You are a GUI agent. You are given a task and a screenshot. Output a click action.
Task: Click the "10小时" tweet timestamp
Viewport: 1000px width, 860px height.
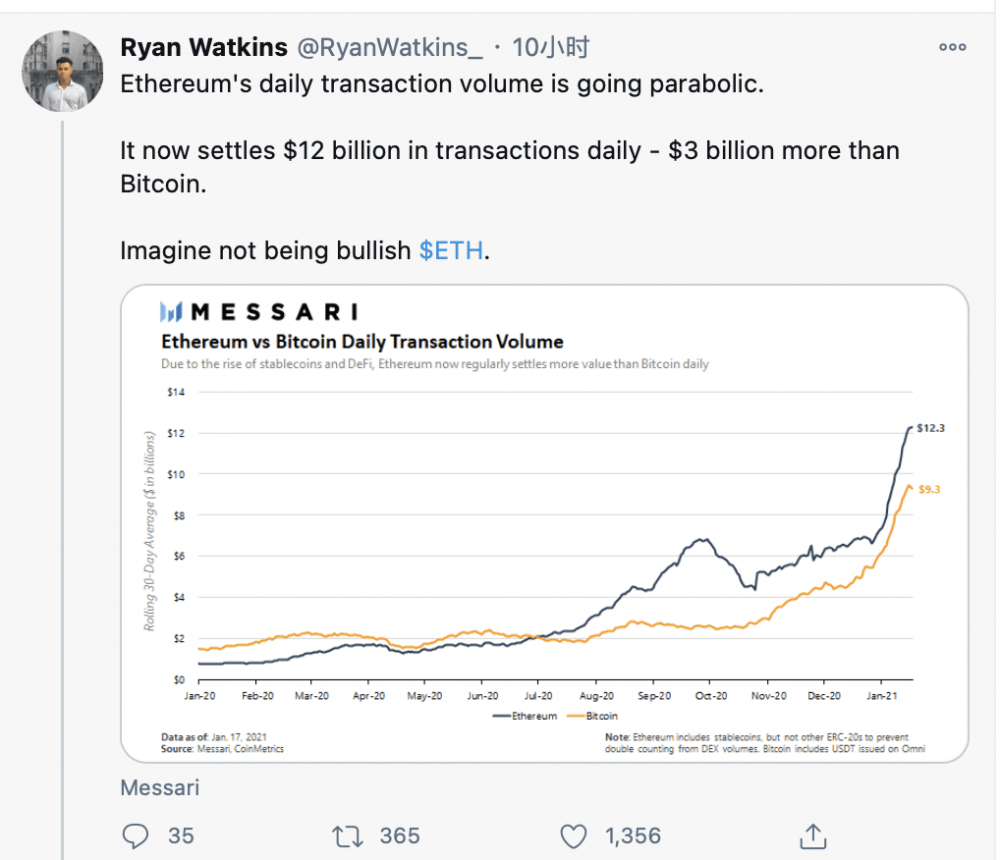[550, 47]
